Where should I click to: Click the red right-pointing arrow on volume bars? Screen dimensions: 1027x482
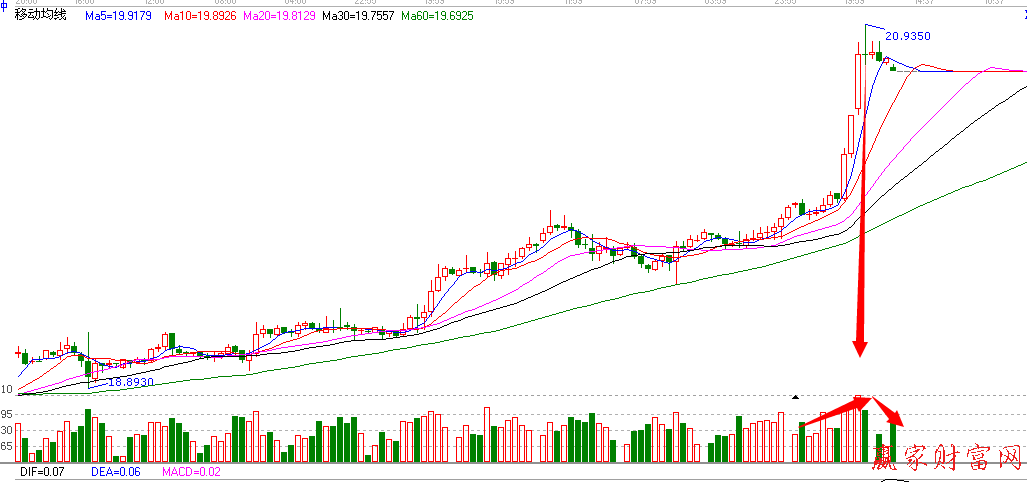click(x=833, y=411)
